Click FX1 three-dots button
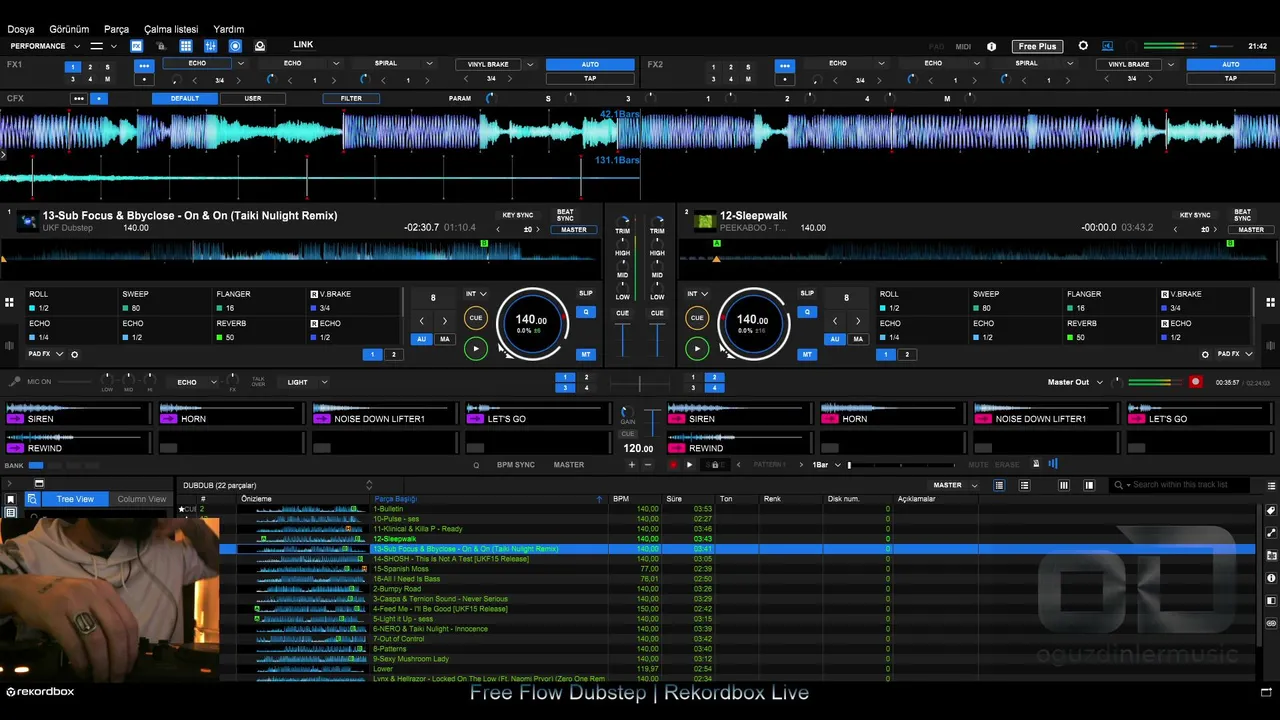The height and width of the screenshot is (720, 1280). coord(144,65)
